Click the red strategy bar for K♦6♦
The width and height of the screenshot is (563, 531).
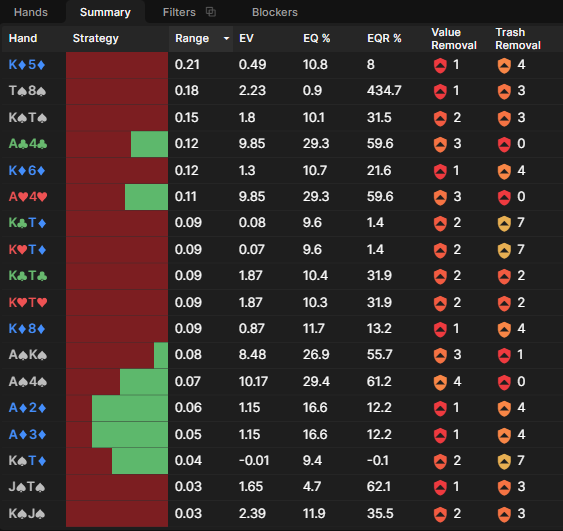(x=117, y=171)
